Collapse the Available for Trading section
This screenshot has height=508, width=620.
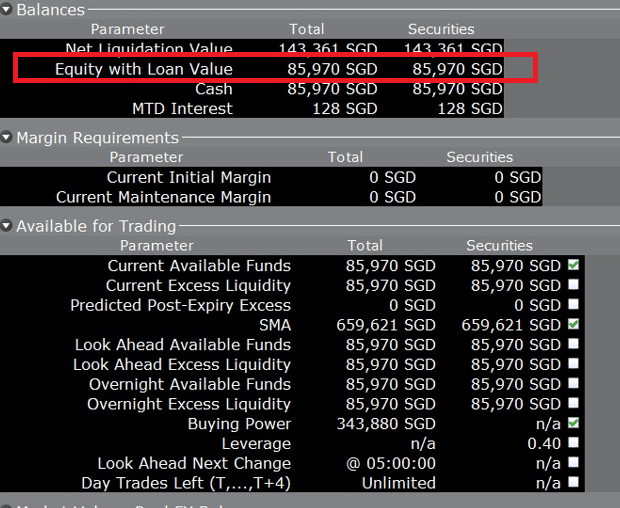7,227
